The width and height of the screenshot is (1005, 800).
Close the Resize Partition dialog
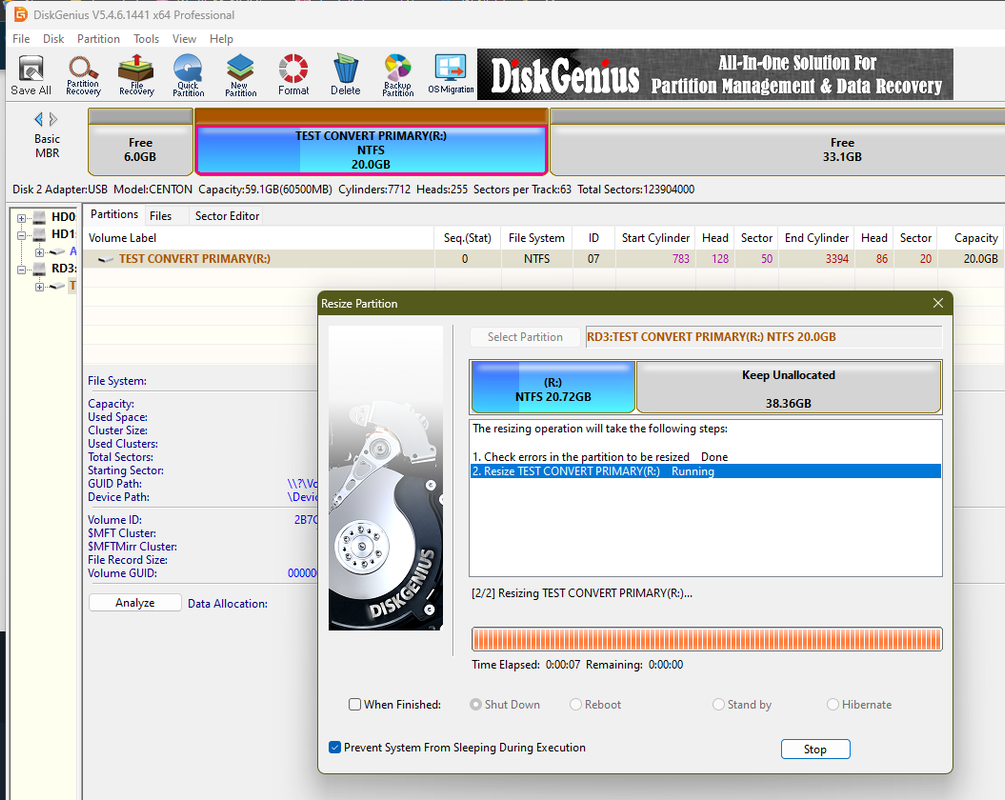[x=938, y=303]
